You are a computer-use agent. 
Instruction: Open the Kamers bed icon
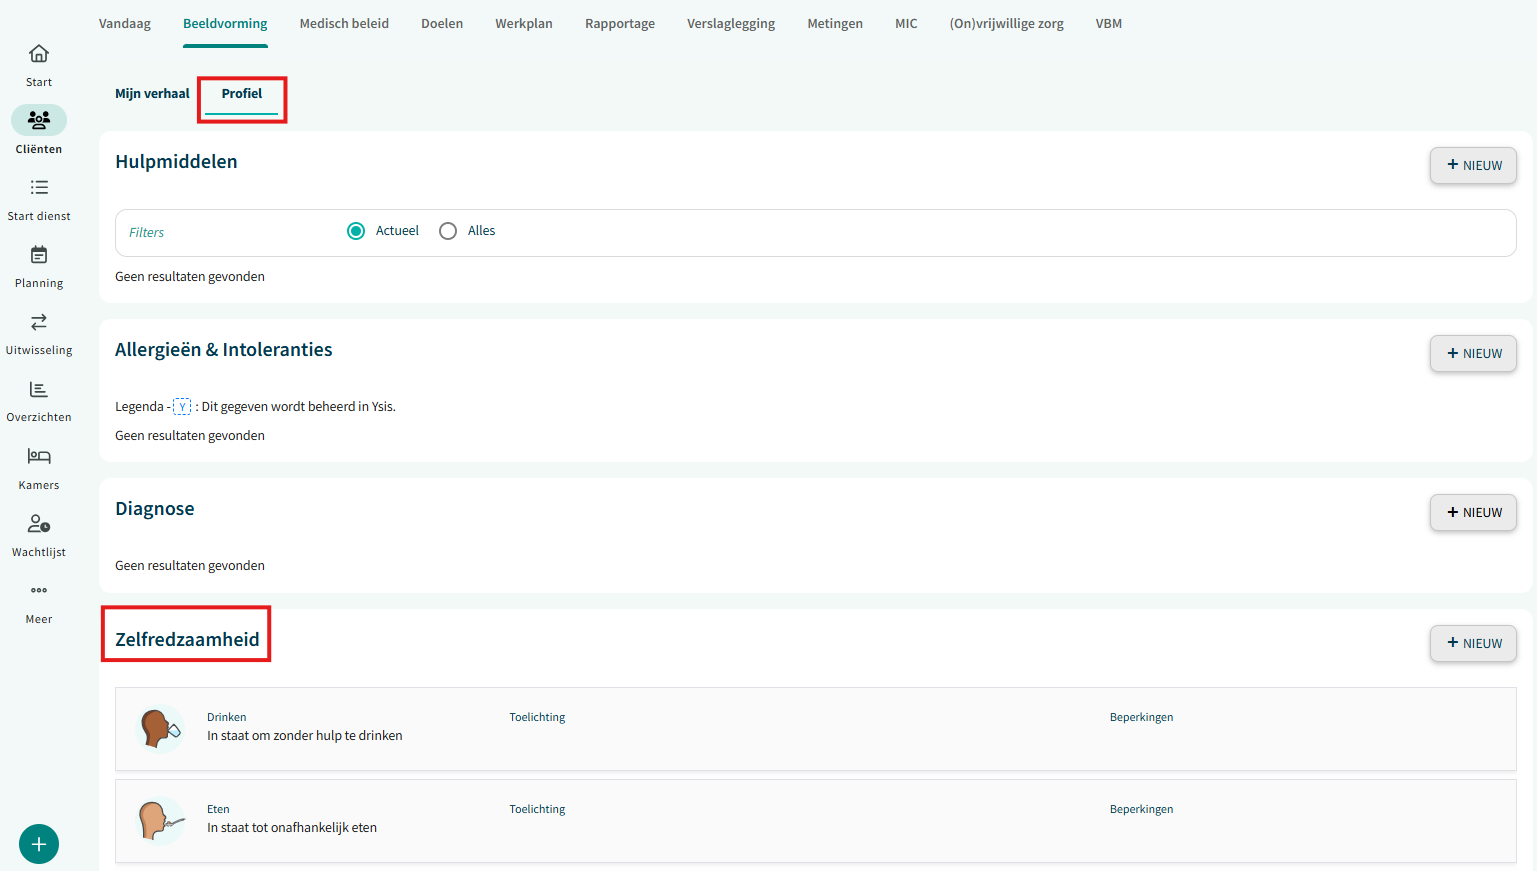[x=39, y=456]
